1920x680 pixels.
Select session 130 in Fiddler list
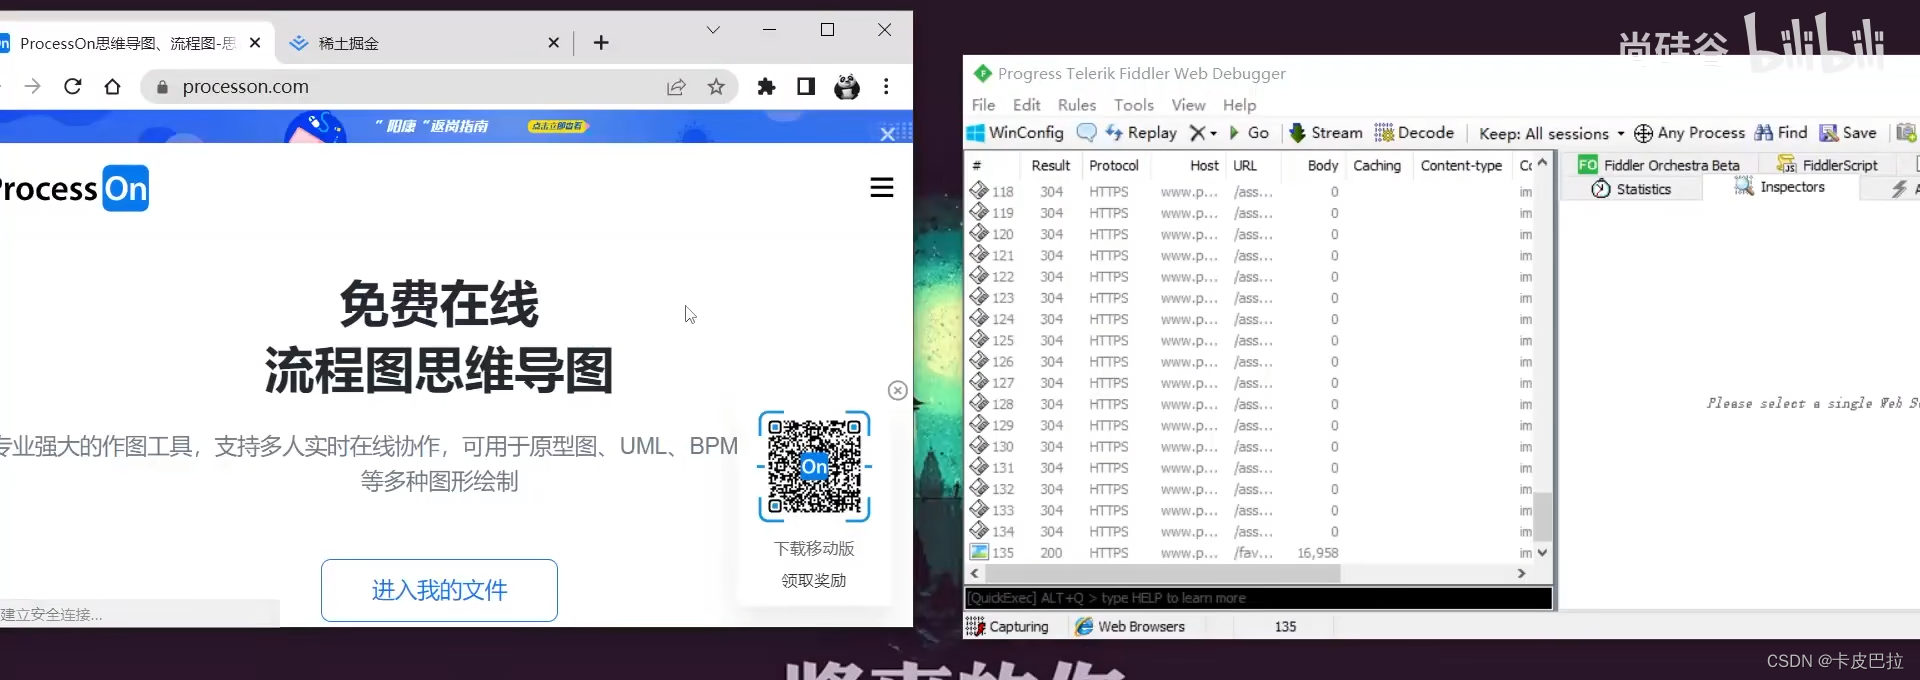click(x=1252, y=447)
